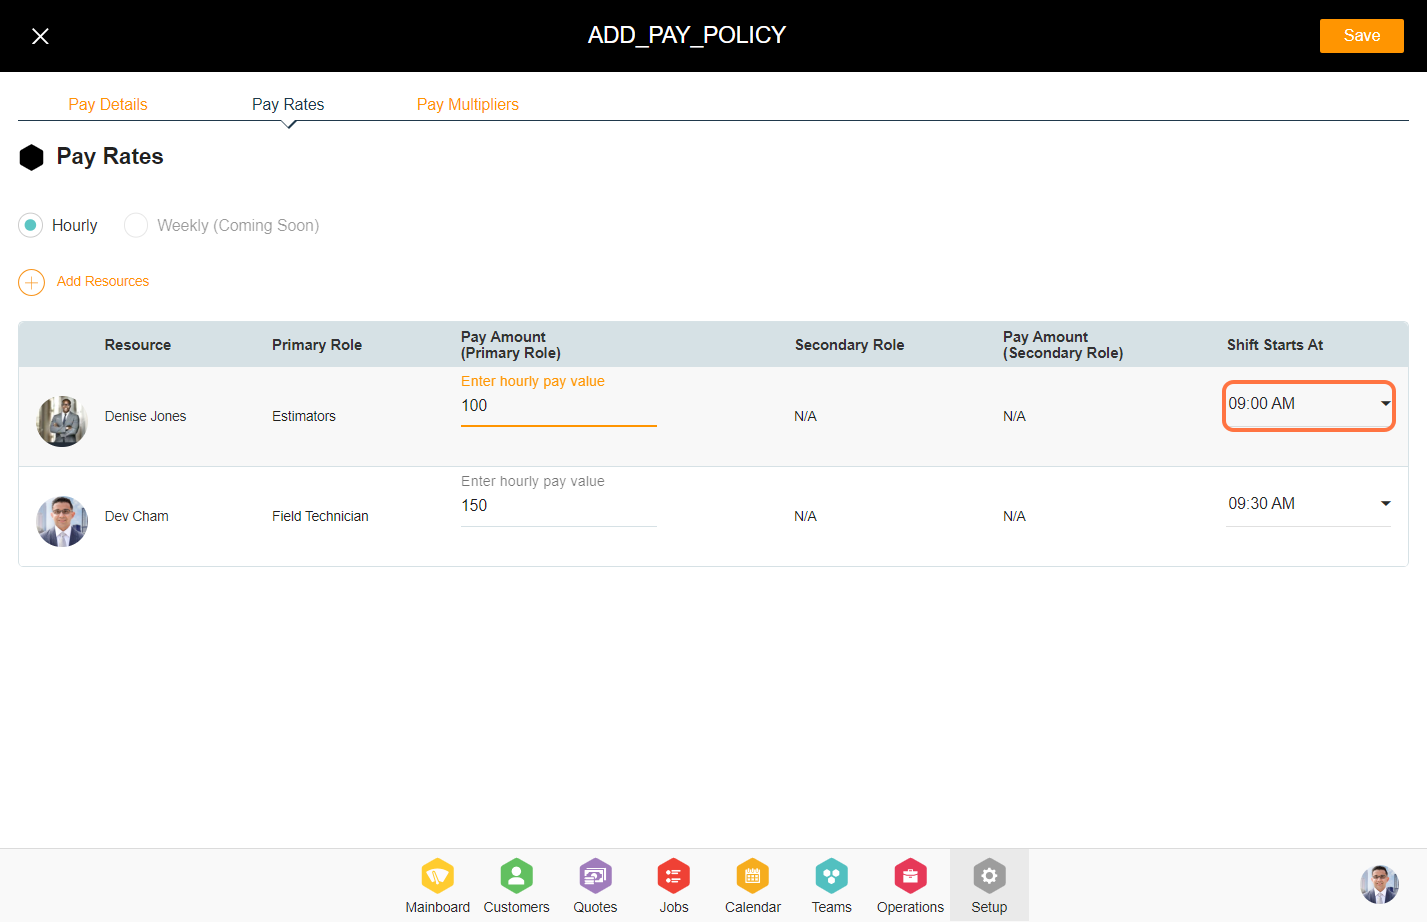Switch to the Pay Details tab
This screenshot has width=1427, height=922.
[108, 104]
